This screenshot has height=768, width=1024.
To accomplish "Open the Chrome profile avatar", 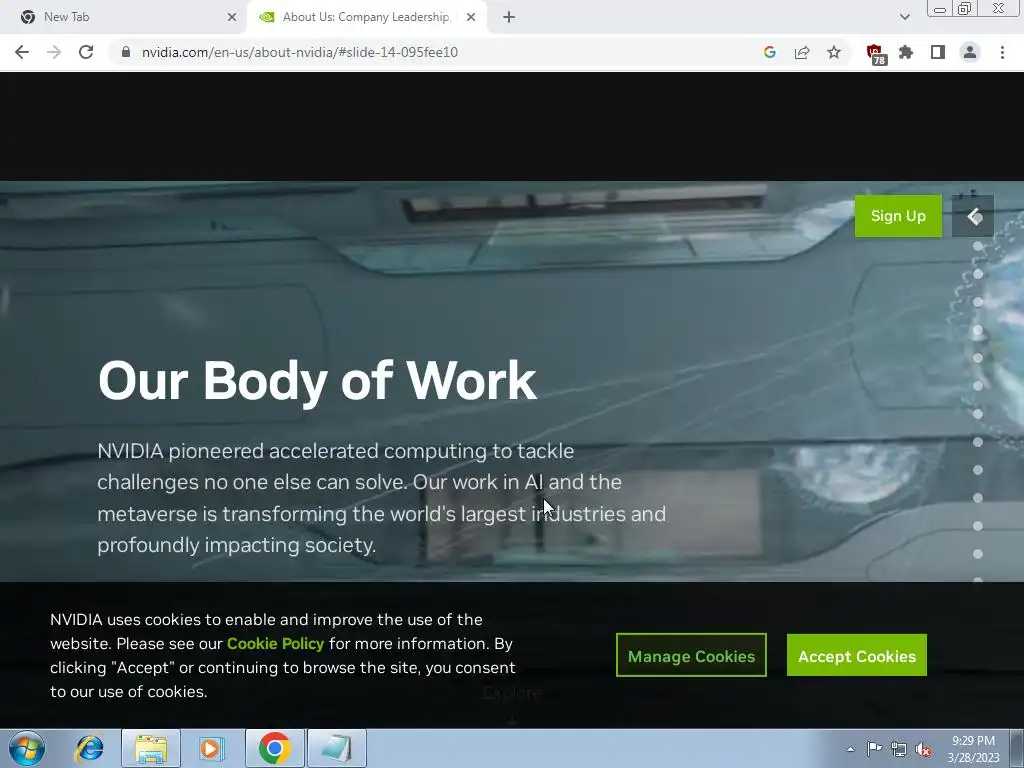I will click(x=970, y=52).
